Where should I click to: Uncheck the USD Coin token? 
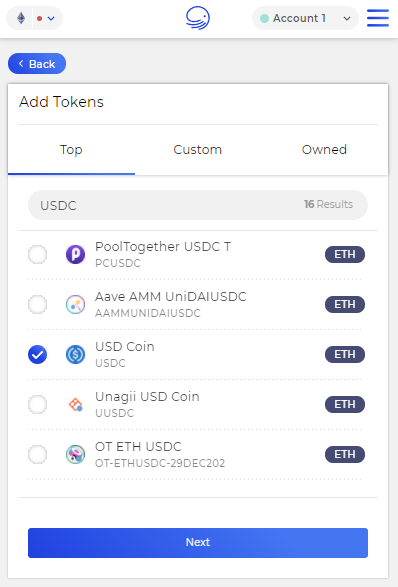point(37,355)
